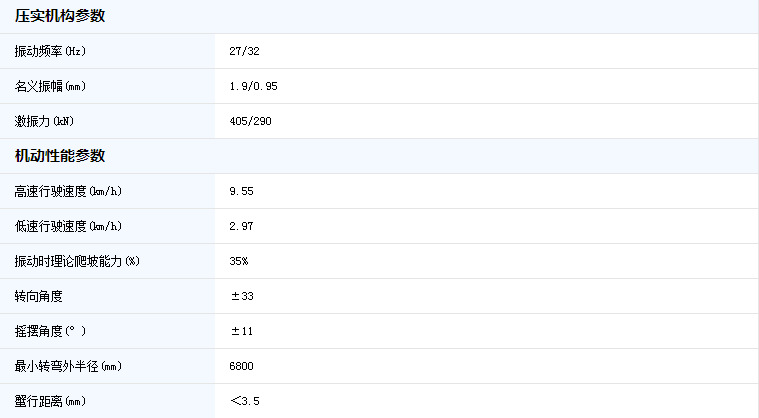
Task: Select the 摇摆角度(°) row label
Action: pos(51,331)
